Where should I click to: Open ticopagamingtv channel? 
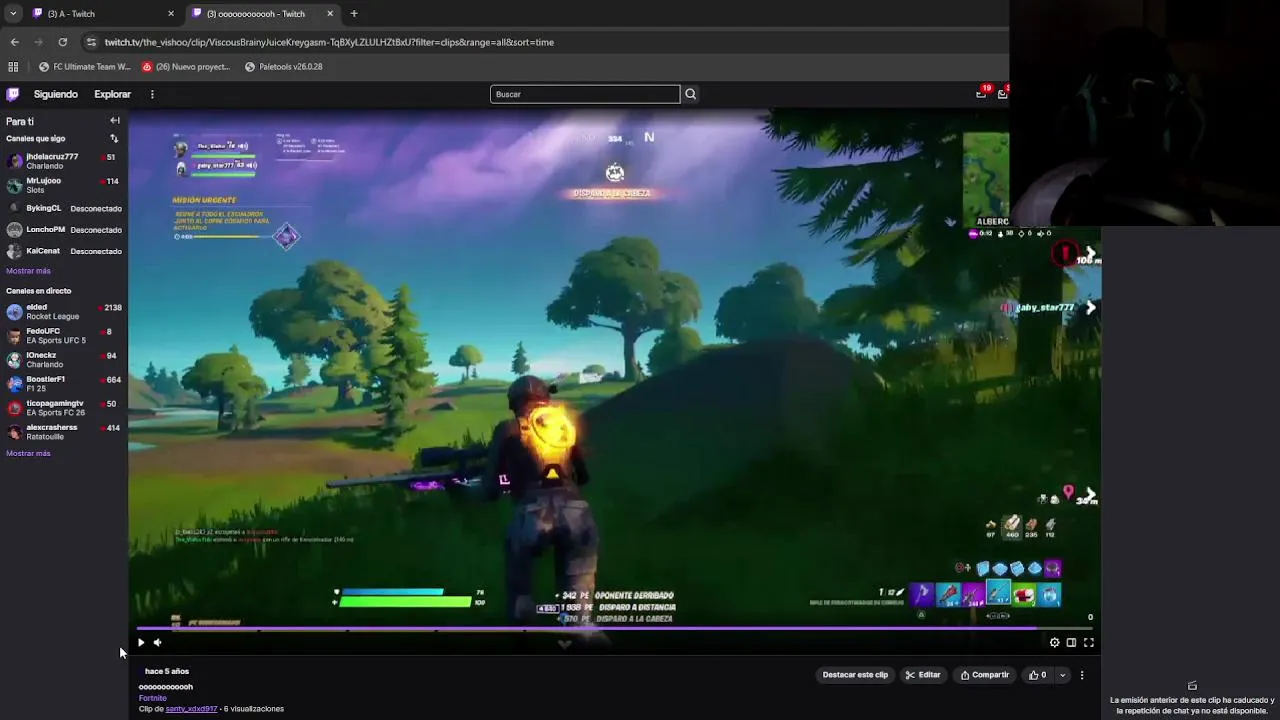pyautogui.click(x=64, y=408)
